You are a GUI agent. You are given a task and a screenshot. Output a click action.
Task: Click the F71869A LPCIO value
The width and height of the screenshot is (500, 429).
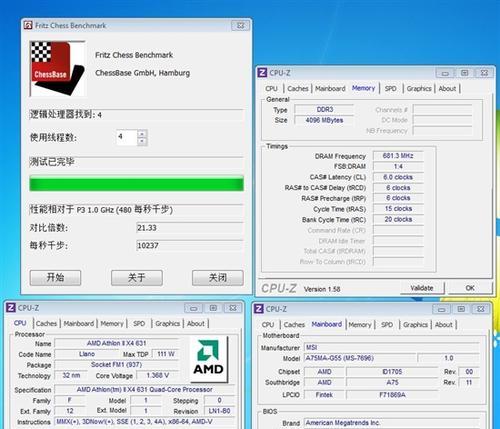(392, 395)
